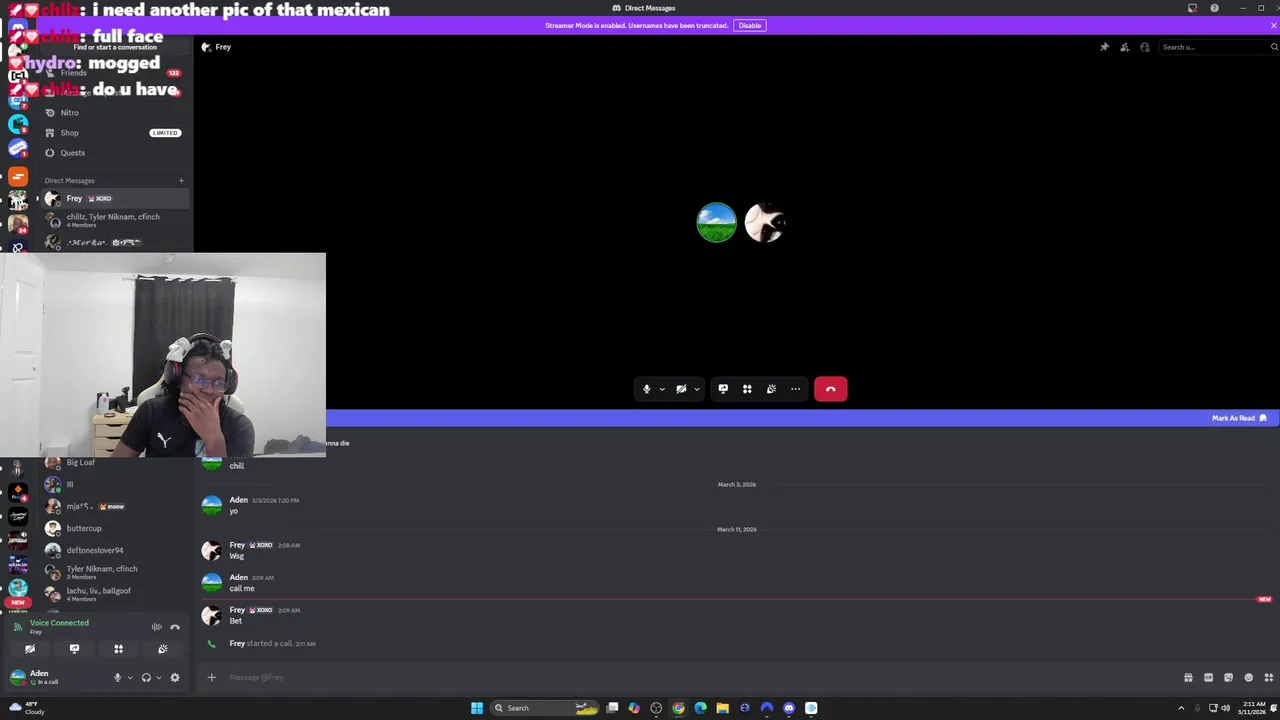Click Aden's avatar in the call view
The image size is (1280, 720).
(716, 223)
